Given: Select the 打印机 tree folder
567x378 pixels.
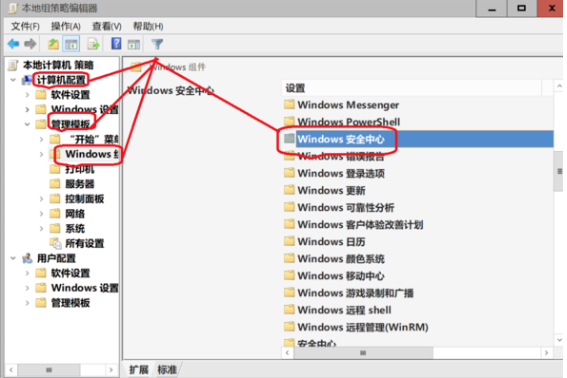Looking at the screenshot, I should click(x=80, y=169).
